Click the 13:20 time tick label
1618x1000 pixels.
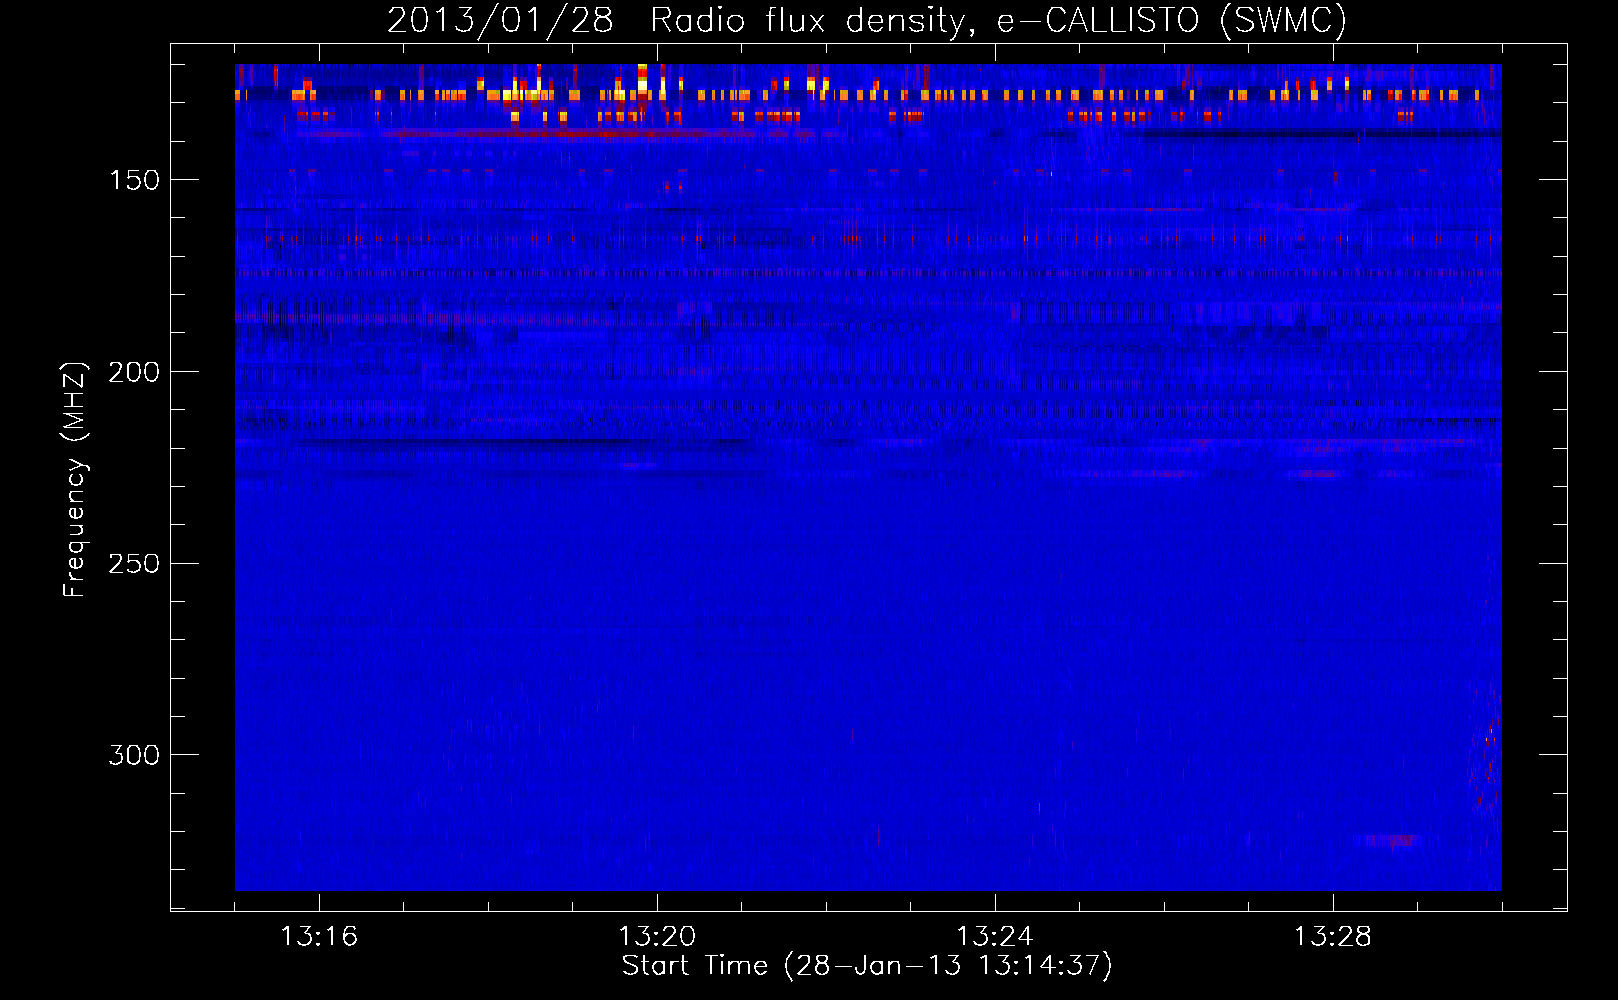point(657,937)
